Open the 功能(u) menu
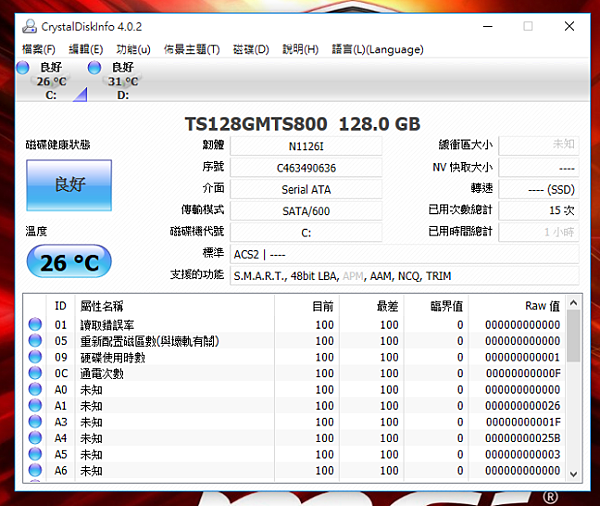 [x=133, y=49]
